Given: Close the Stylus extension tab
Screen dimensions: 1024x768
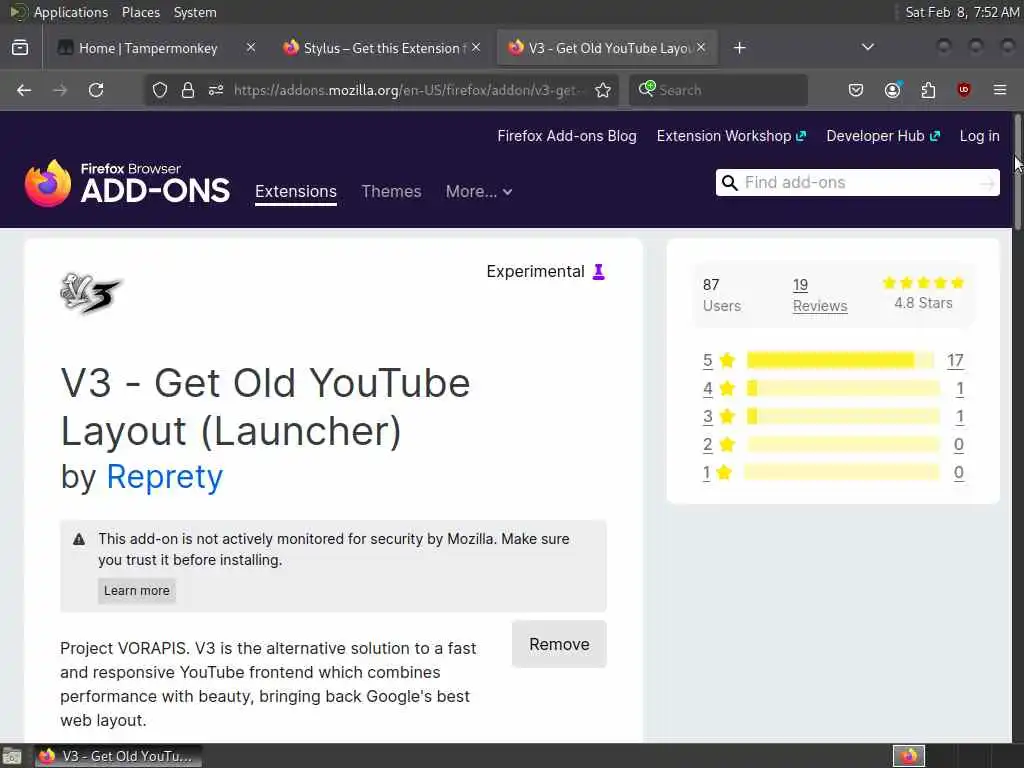Looking at the screenshot, I should 476,48.
